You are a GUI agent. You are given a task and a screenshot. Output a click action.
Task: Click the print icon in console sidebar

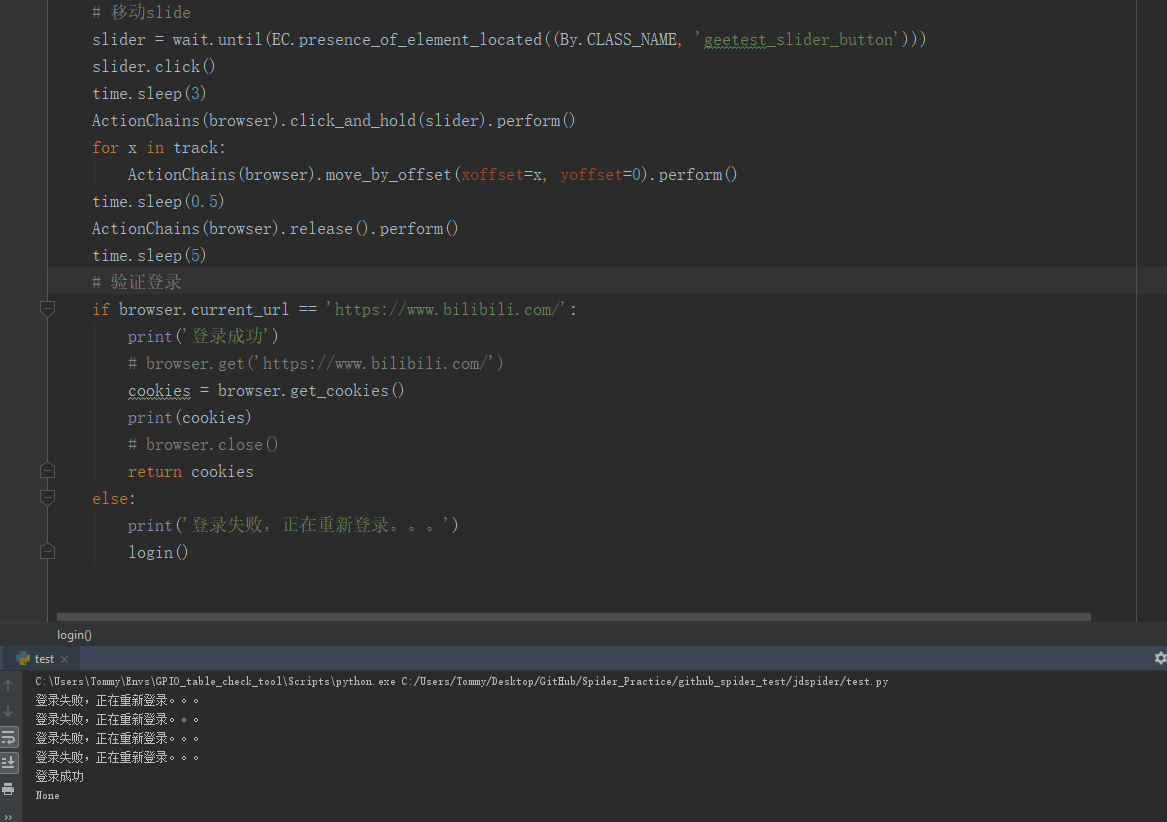tap(8, 788)
